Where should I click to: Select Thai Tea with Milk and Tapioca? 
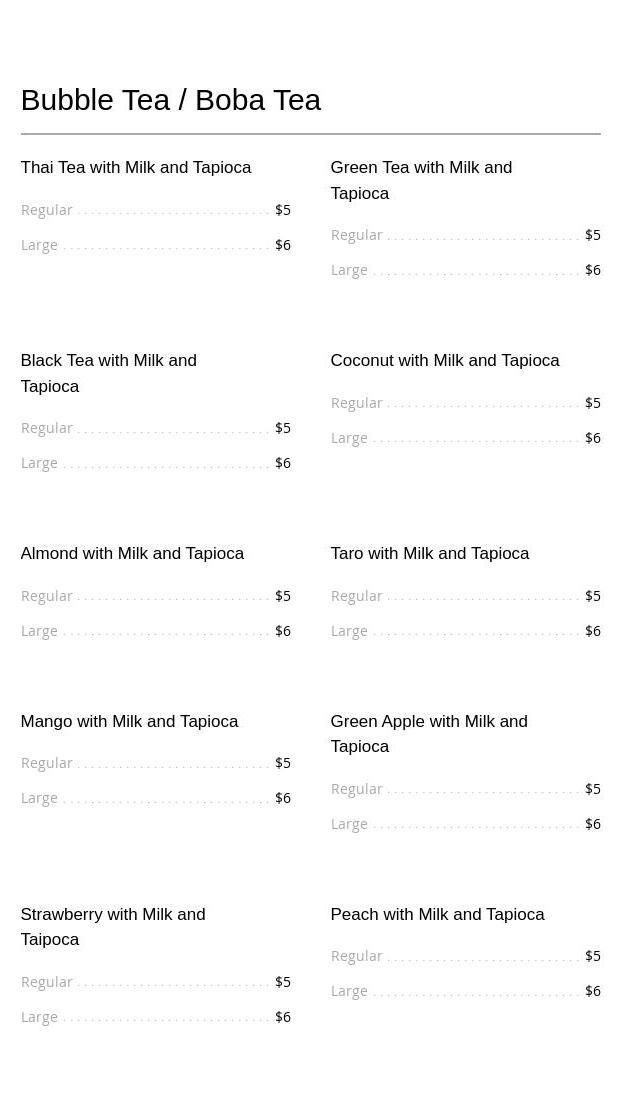point(136,168)
